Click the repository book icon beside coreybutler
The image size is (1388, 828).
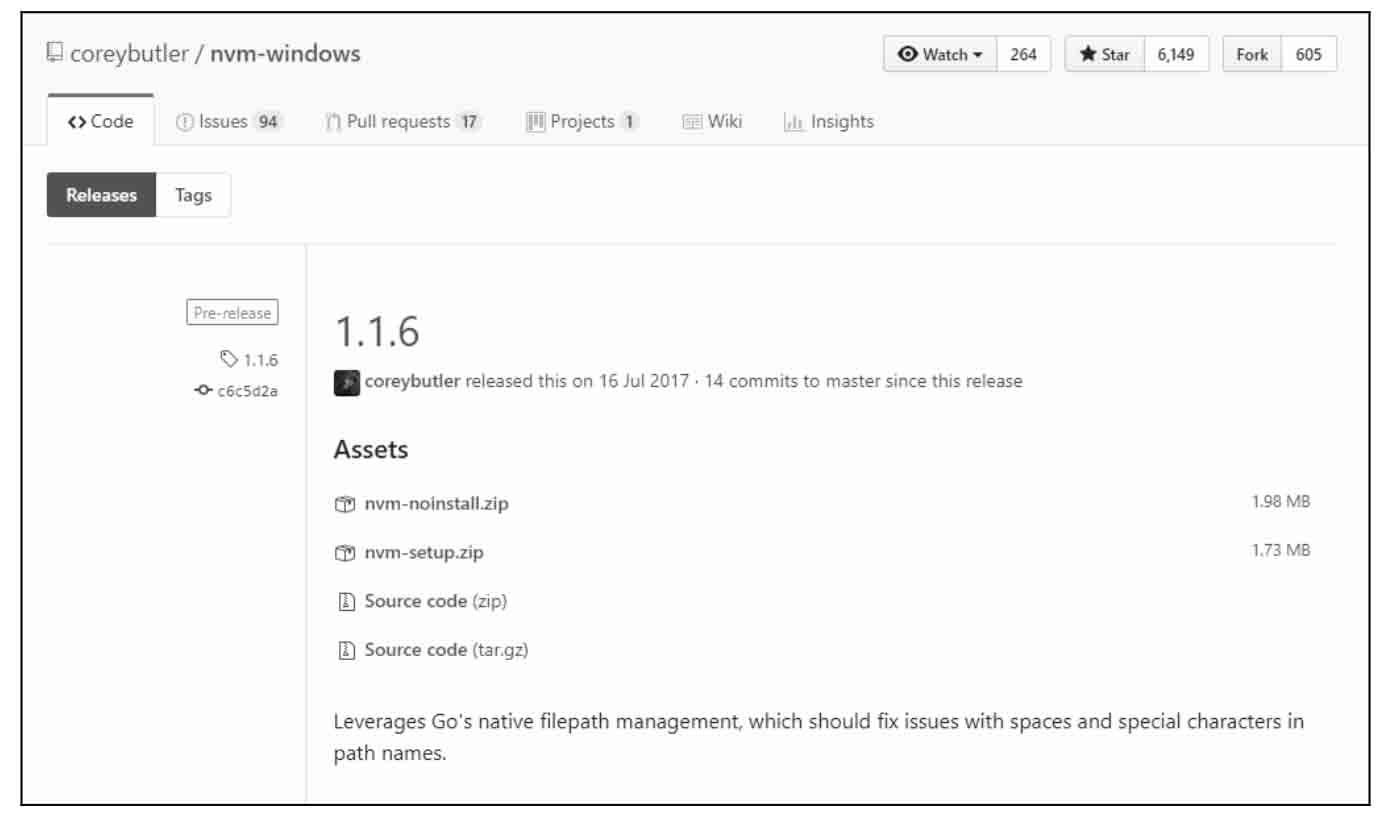pos(55,53)
